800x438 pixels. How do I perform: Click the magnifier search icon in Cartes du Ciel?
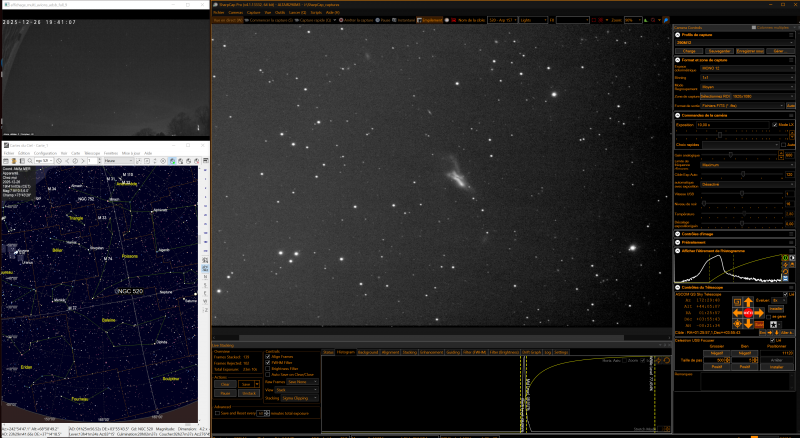tap(30, 161)
